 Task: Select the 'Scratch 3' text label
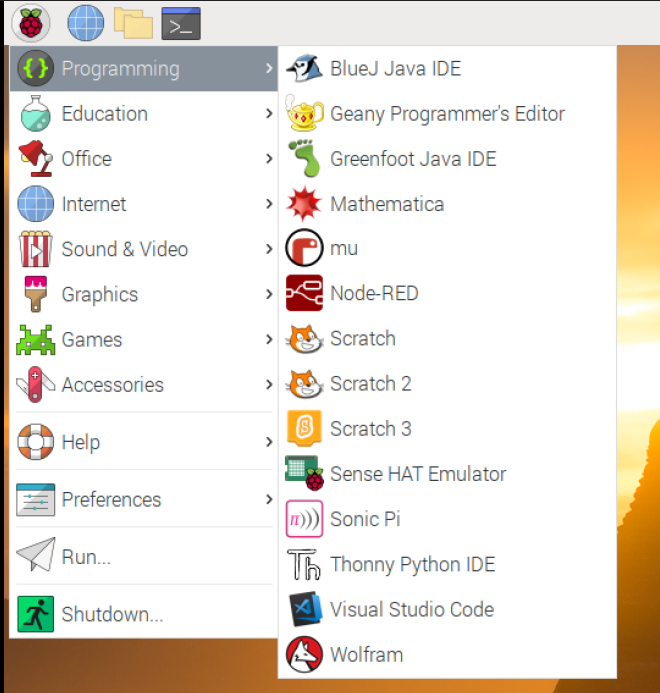click(371, 429)
